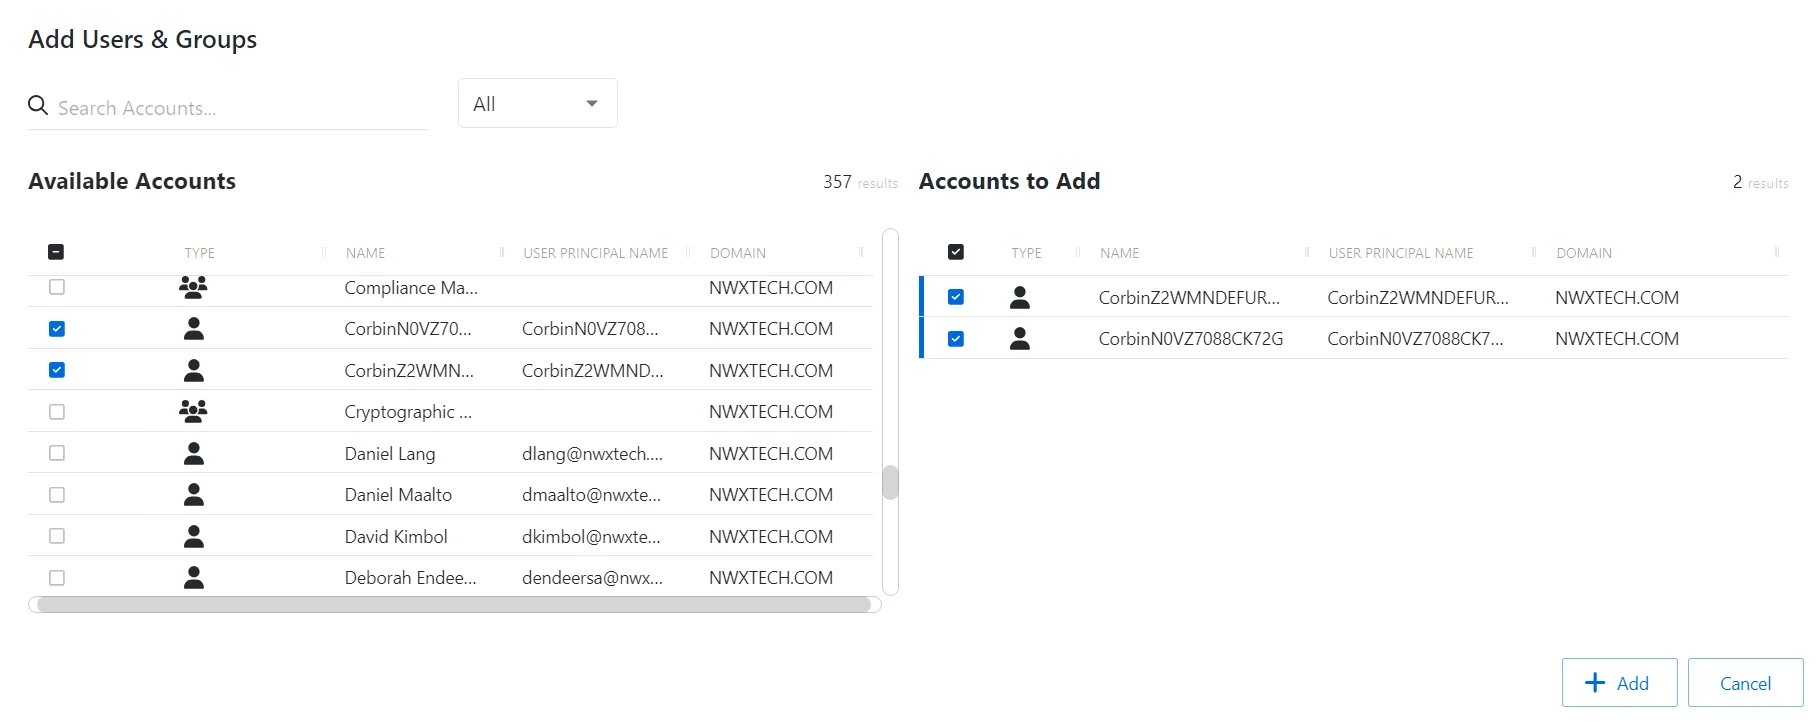This screenshot has width=1817, height=725.
Task: Click user icon for CorbinN0VZ7088CK72G in Accounts to Add
Action: (x=1020, y=338)
